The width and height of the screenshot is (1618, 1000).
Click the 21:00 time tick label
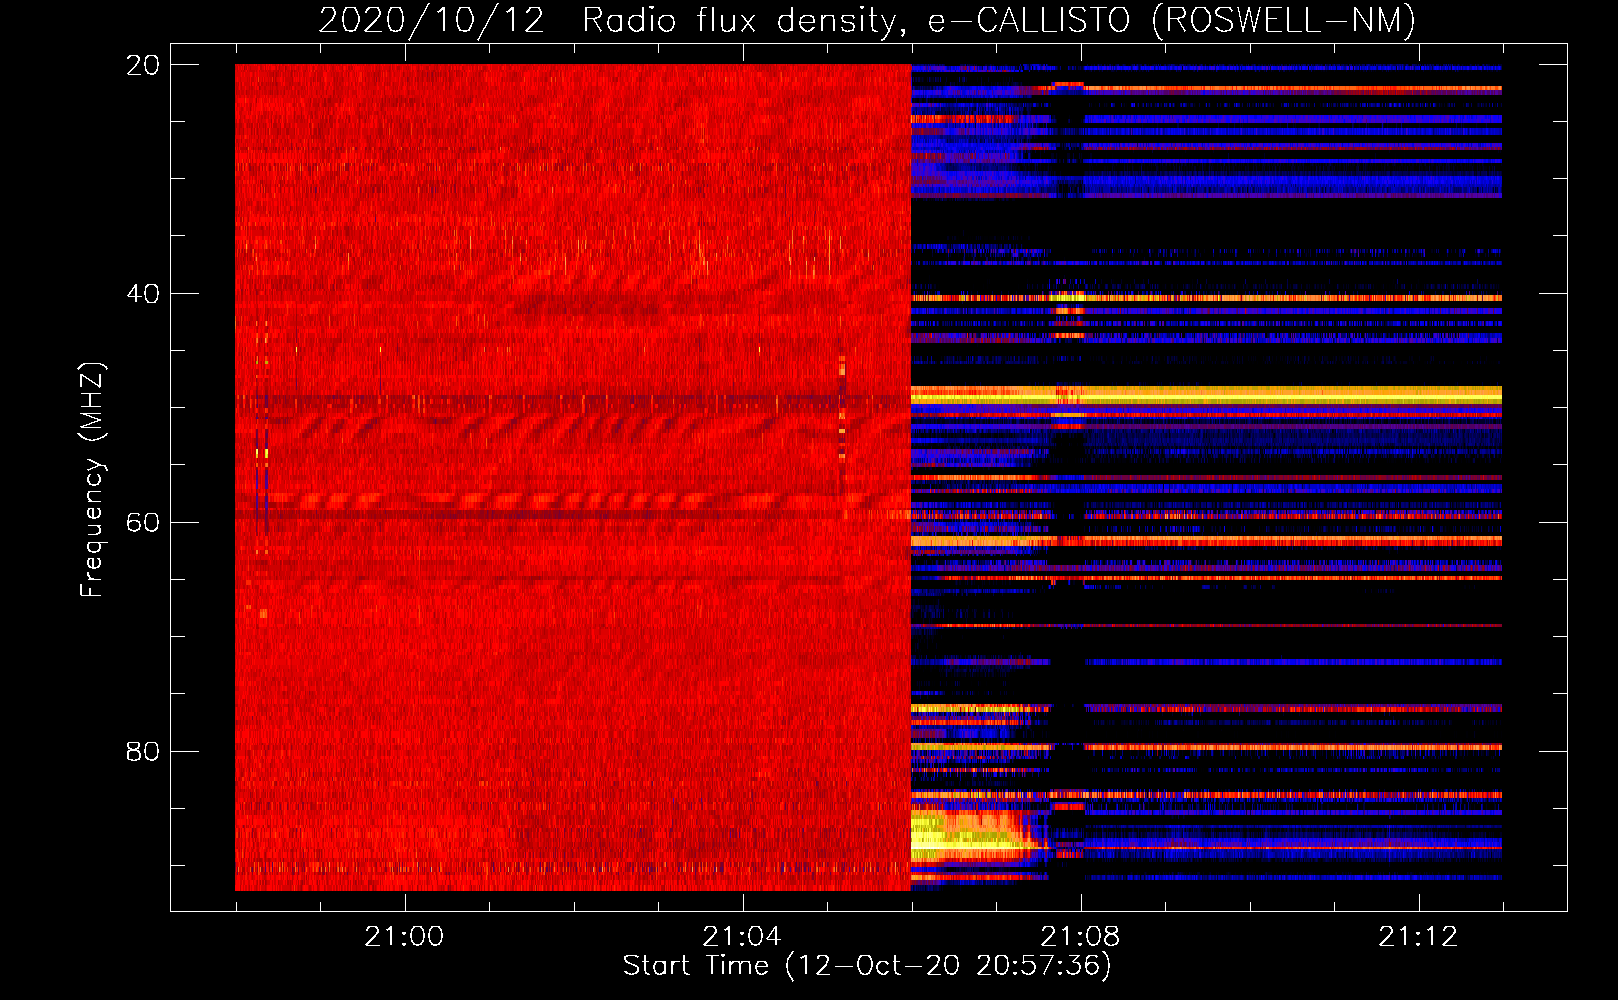(x=404, y=937)
